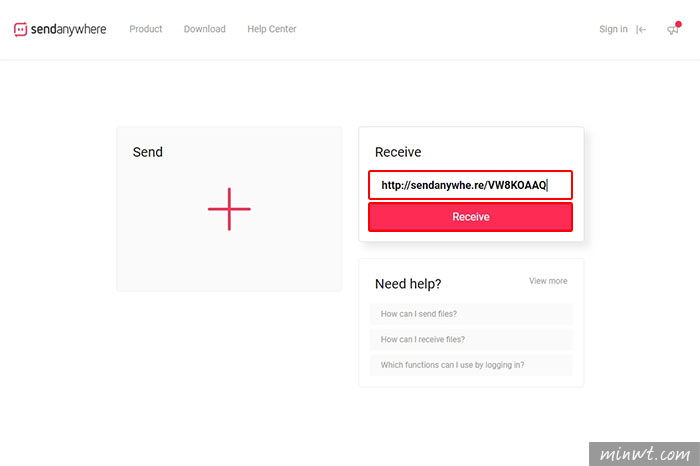
Task: Go to Help Center
Action: pyautogui.click(x=271, y=29)
